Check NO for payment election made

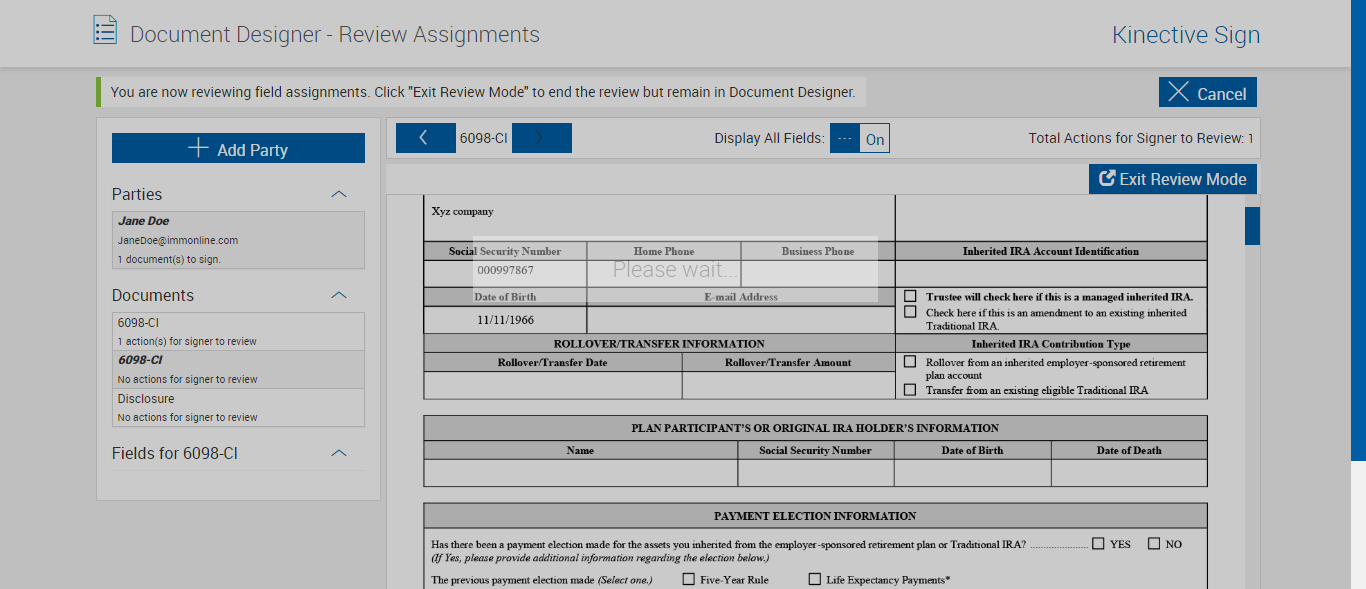[x=1154, y=544]
